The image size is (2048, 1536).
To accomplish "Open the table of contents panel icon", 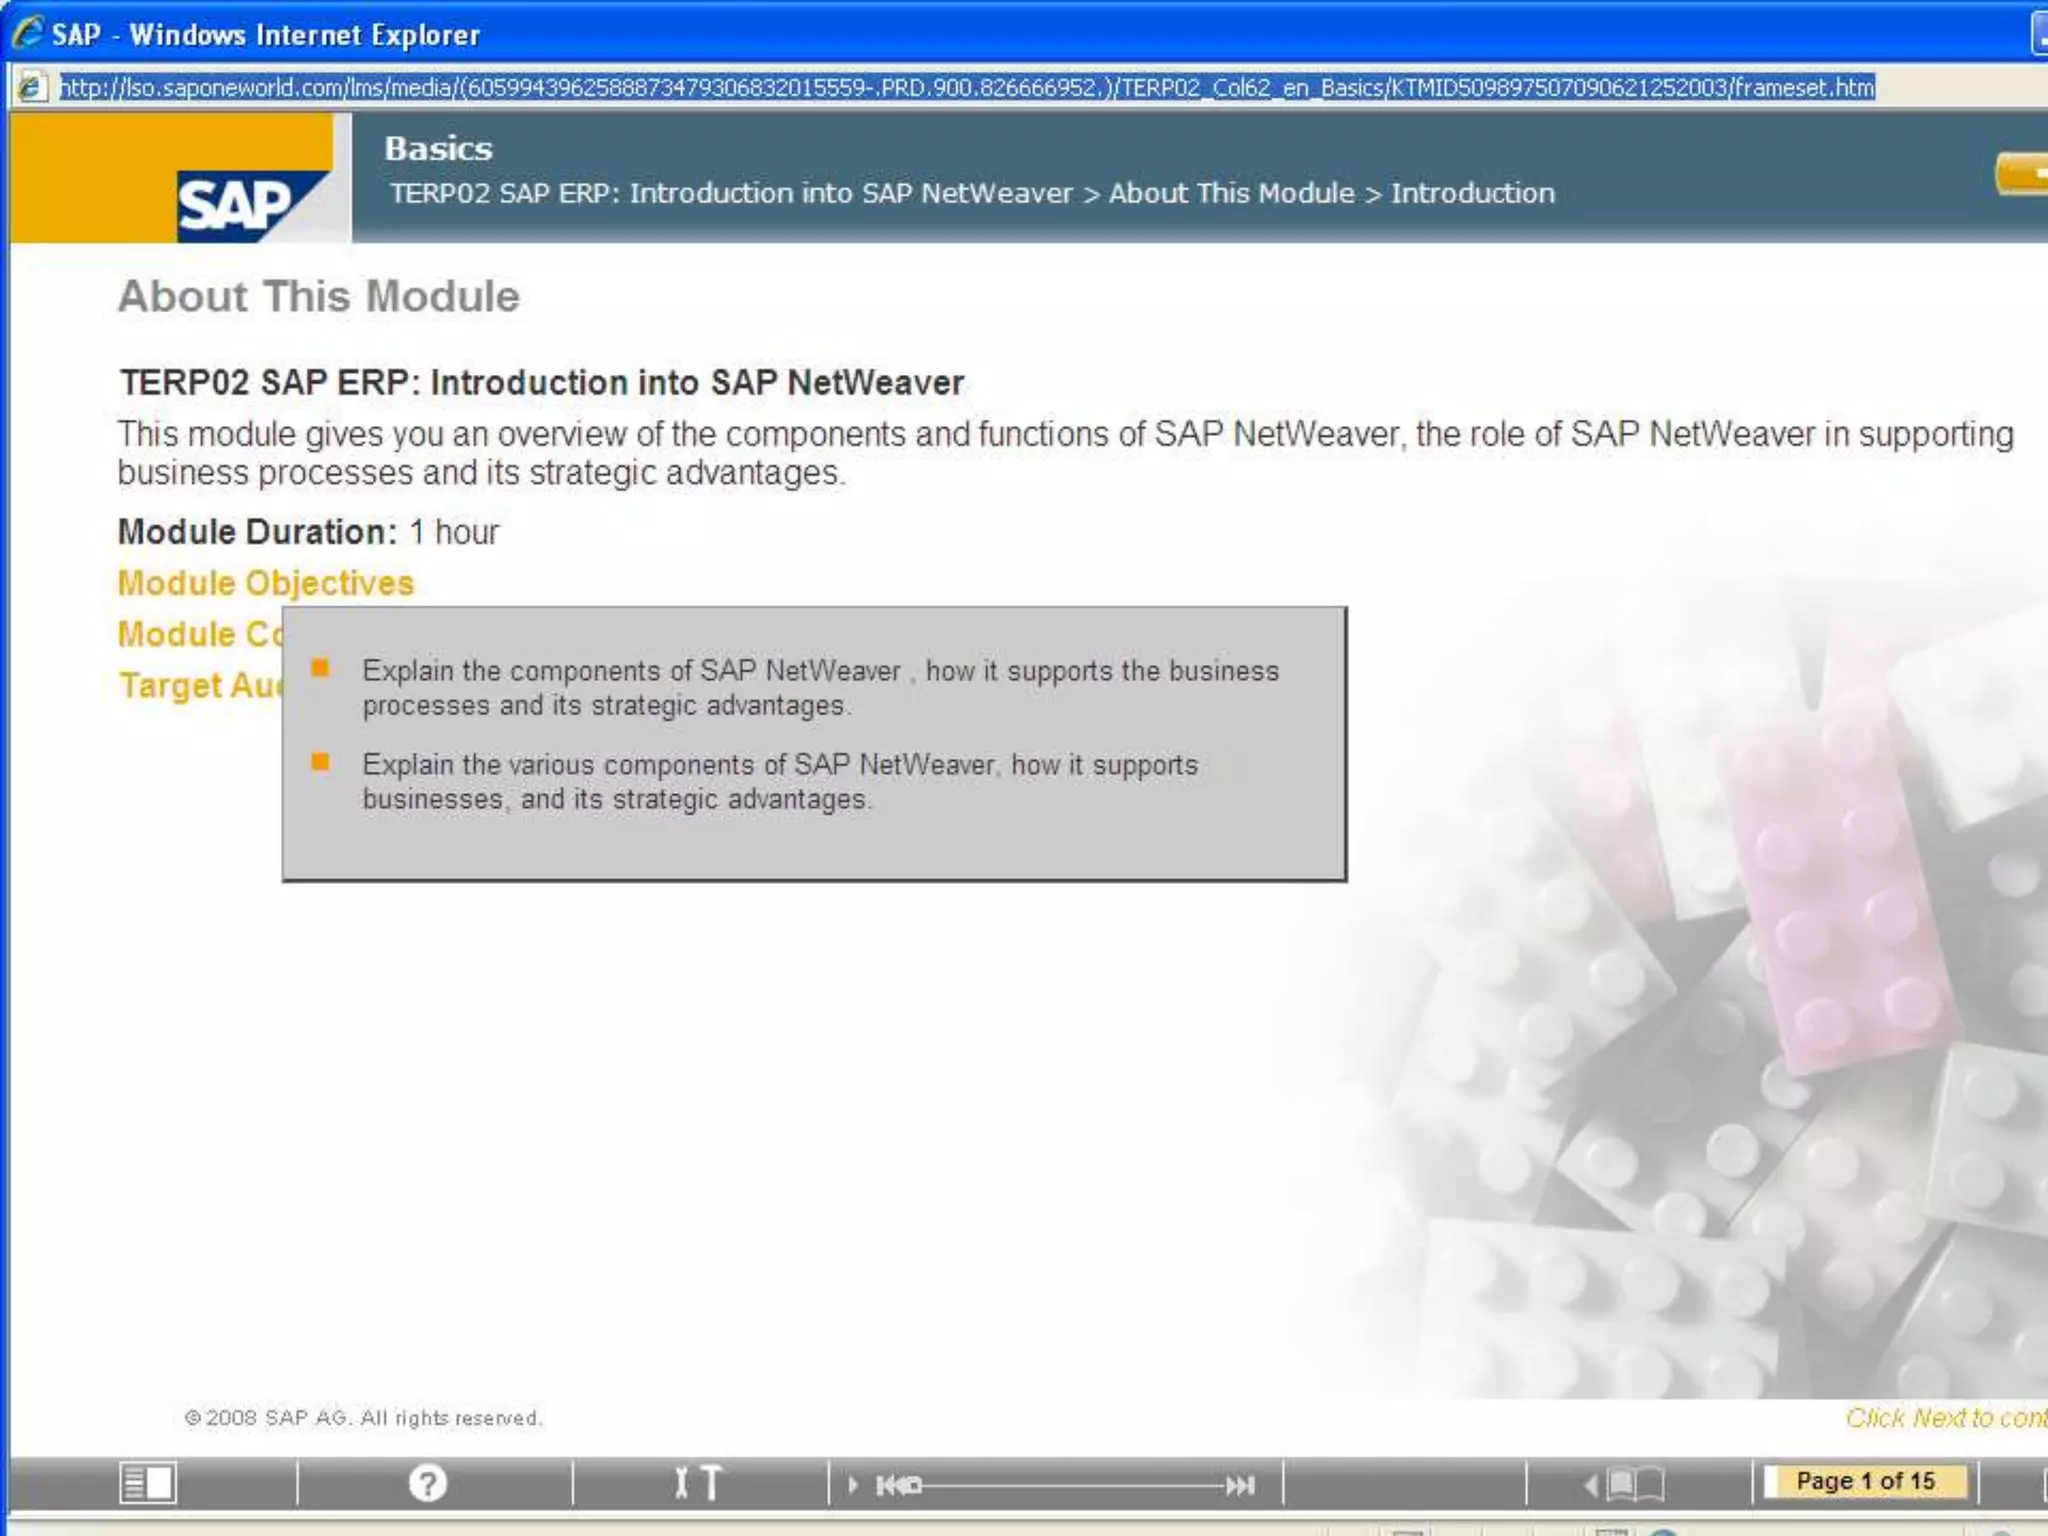I will click(147, 1482).
